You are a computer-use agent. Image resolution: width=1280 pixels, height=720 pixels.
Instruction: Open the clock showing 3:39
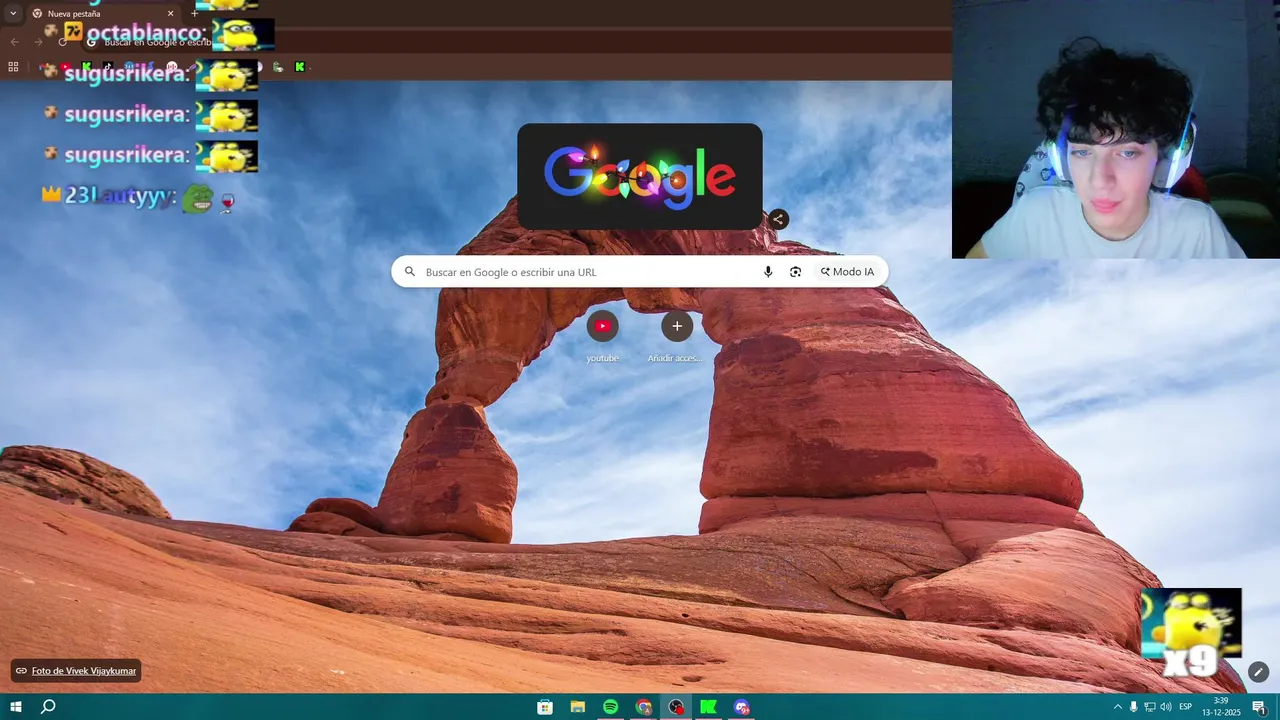(1221, 707)
